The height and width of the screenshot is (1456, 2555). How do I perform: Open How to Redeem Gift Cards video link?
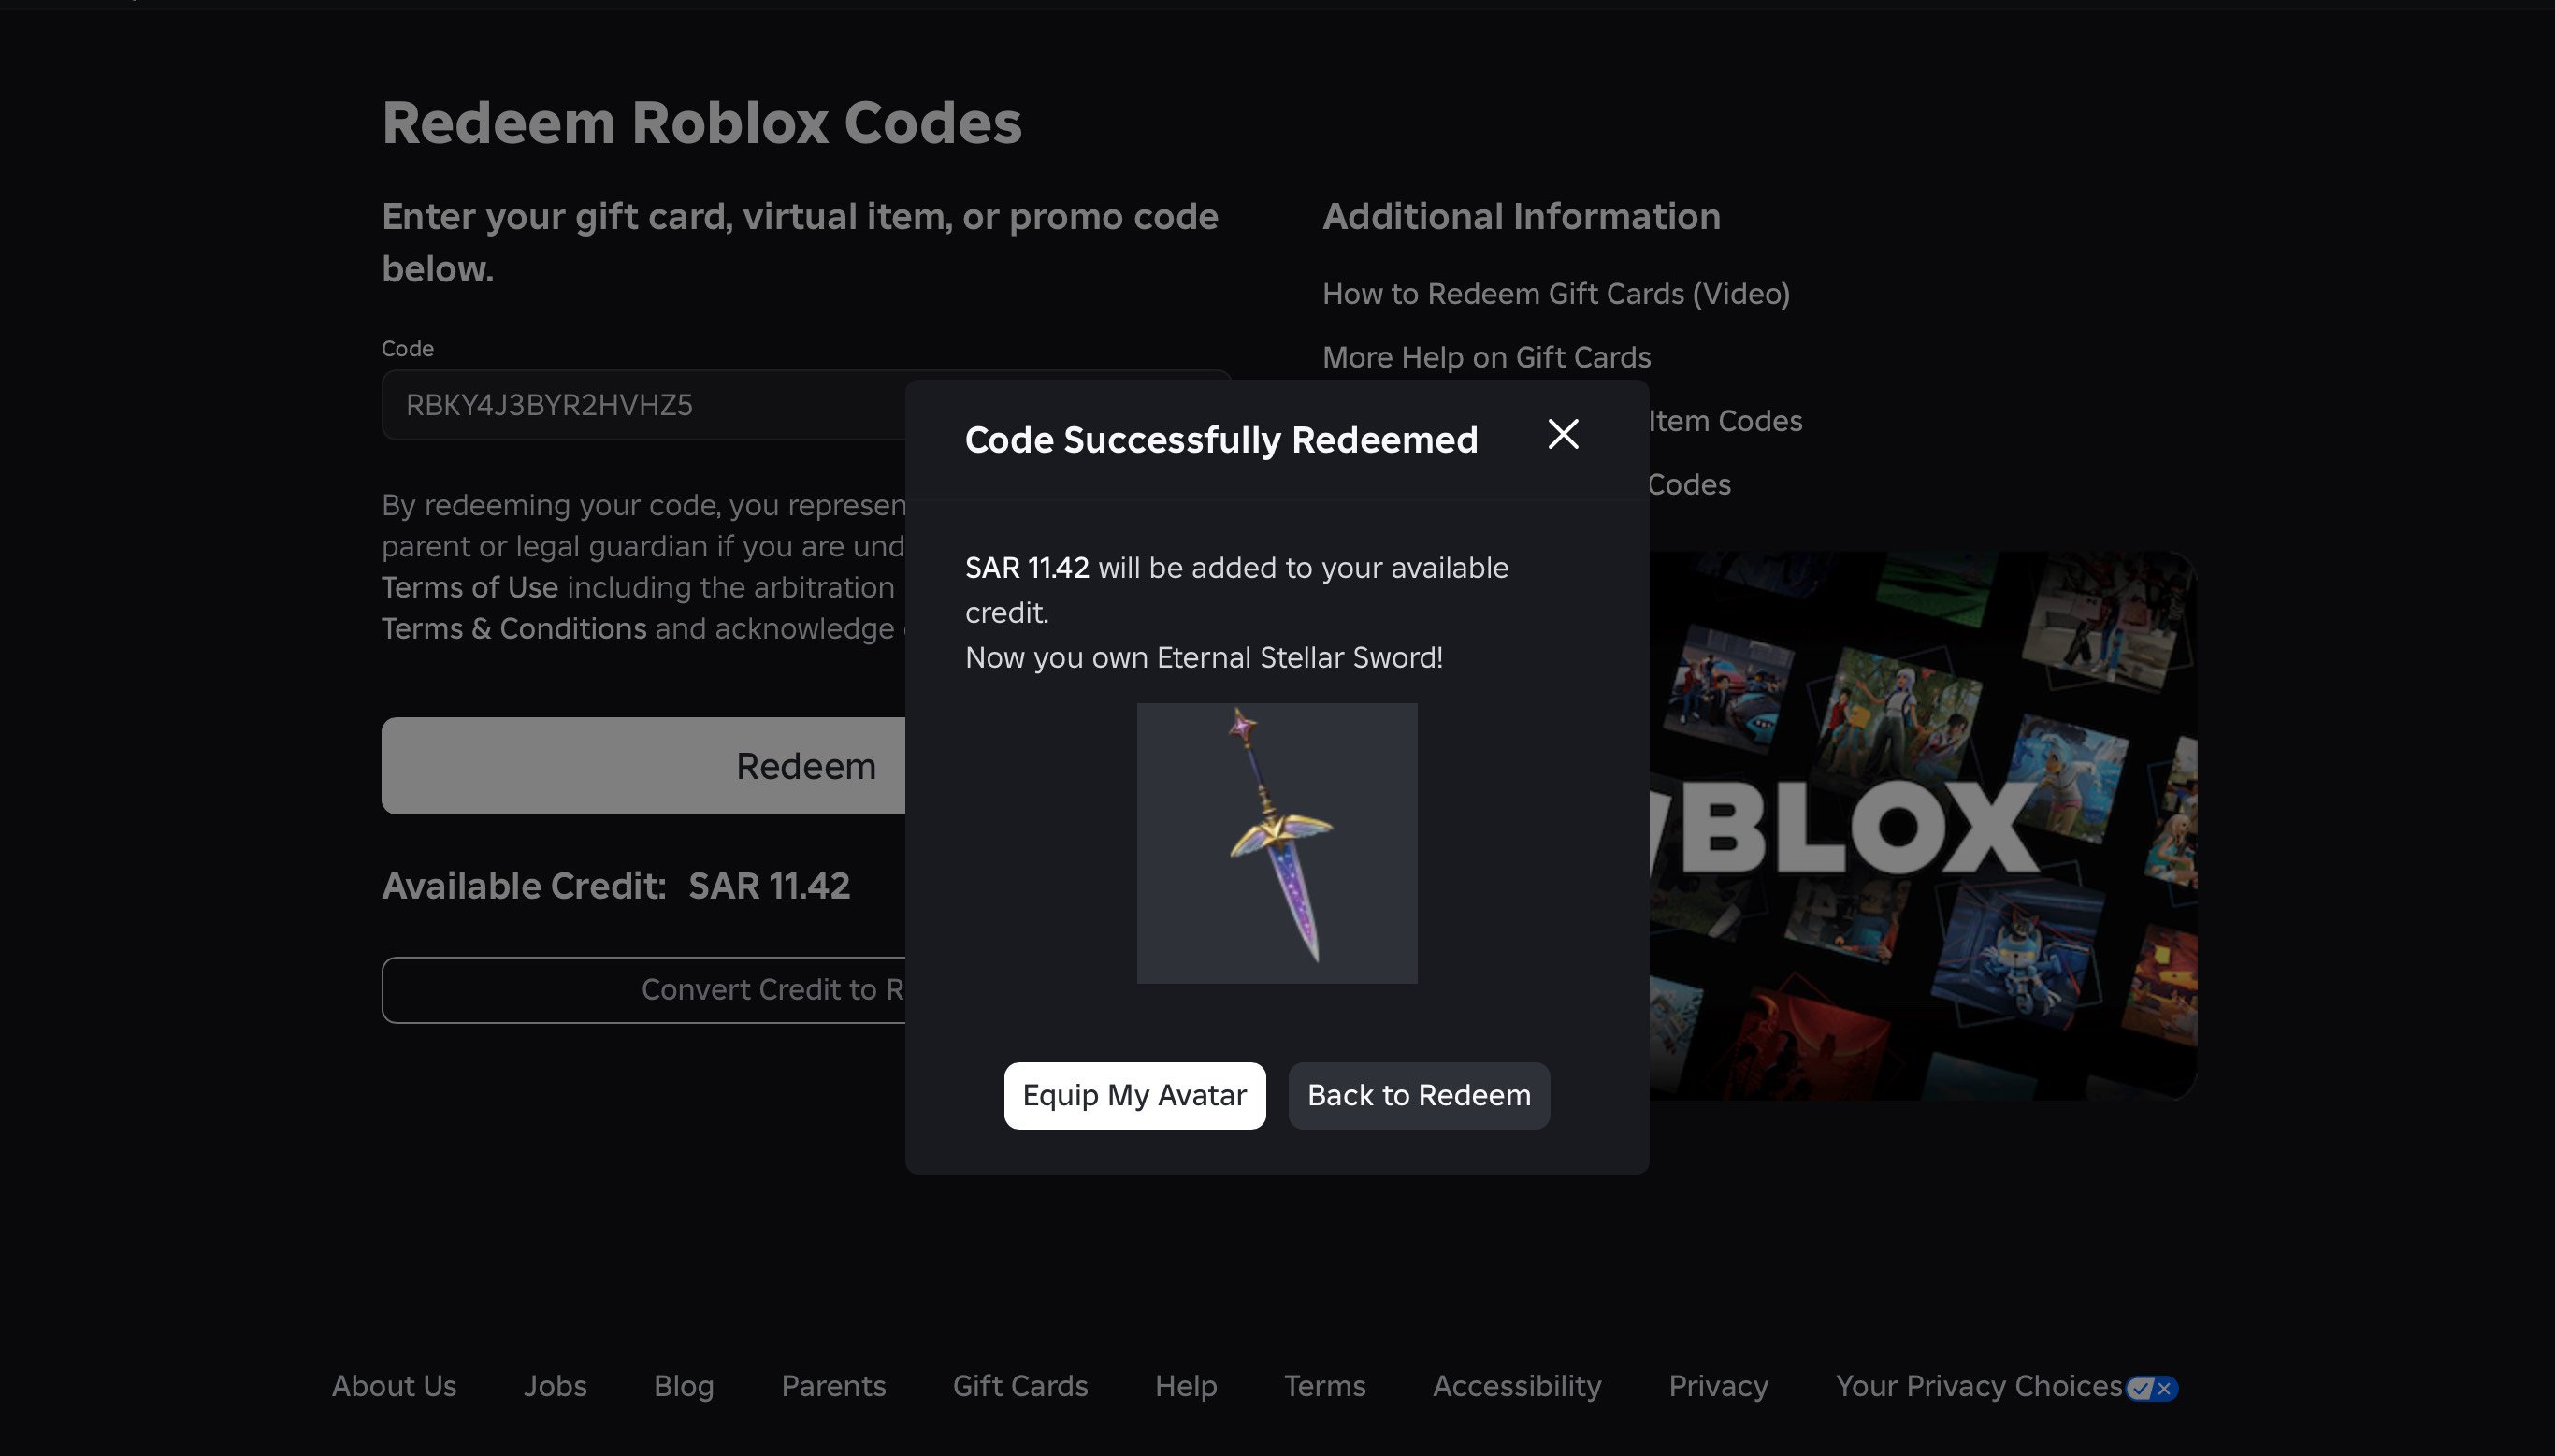coord(1556,294)
